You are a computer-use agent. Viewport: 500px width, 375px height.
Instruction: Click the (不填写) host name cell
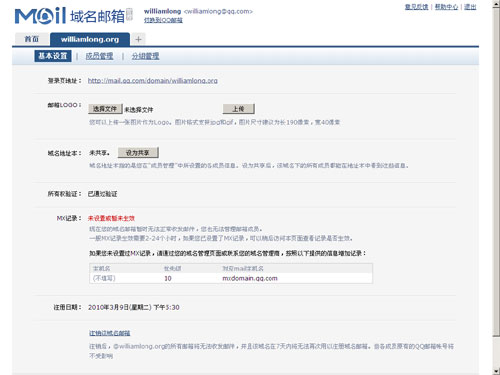tap(104, 278)
